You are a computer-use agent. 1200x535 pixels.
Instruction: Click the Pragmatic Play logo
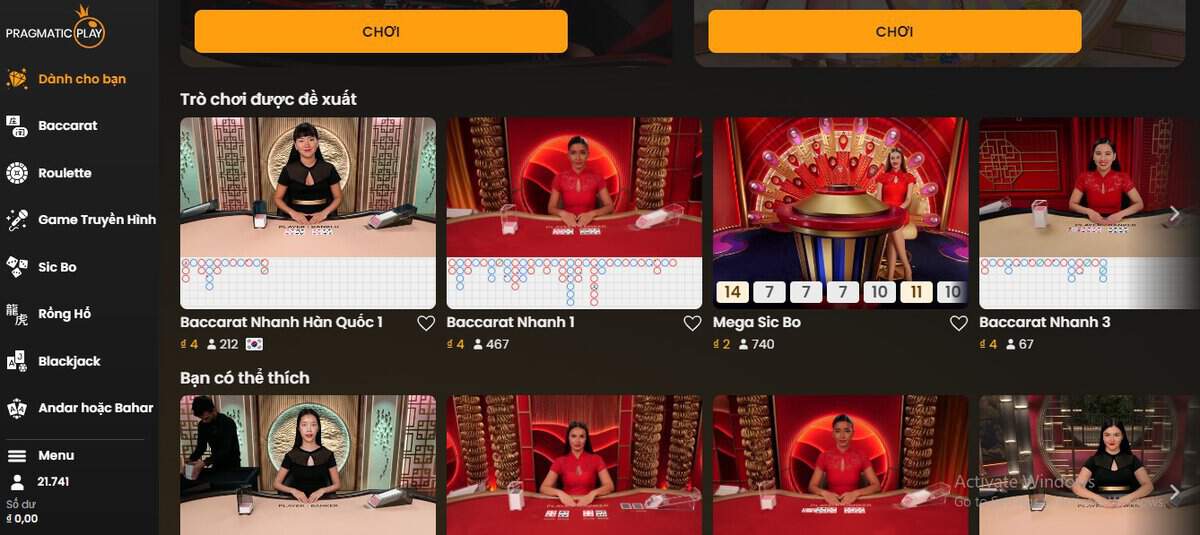pyautogui.click(x=55, y=27)
